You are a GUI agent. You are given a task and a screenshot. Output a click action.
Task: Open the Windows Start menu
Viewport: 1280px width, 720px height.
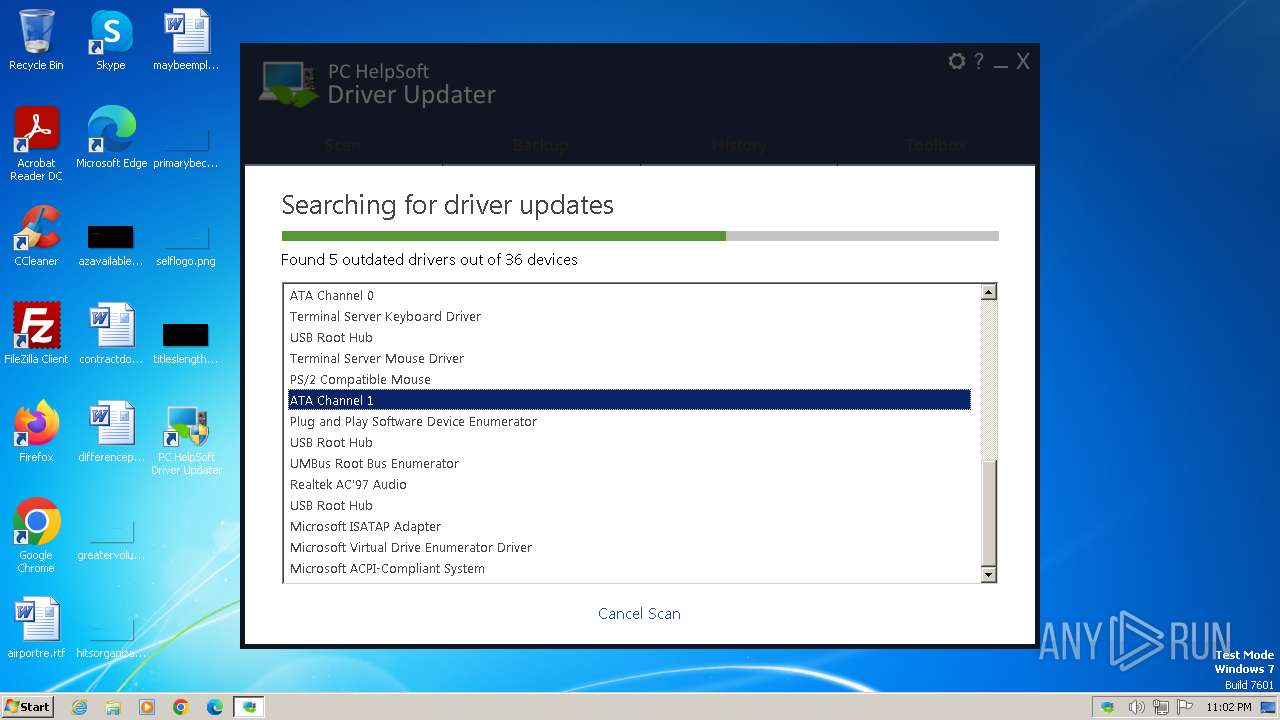(28, 706)
